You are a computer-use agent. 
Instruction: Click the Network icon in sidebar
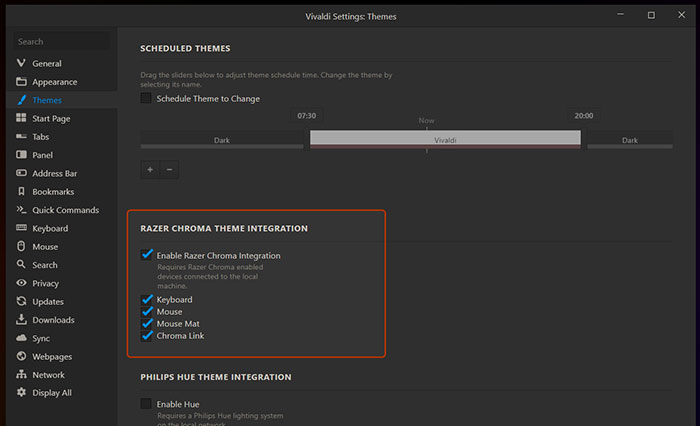(x=21, y=374)
